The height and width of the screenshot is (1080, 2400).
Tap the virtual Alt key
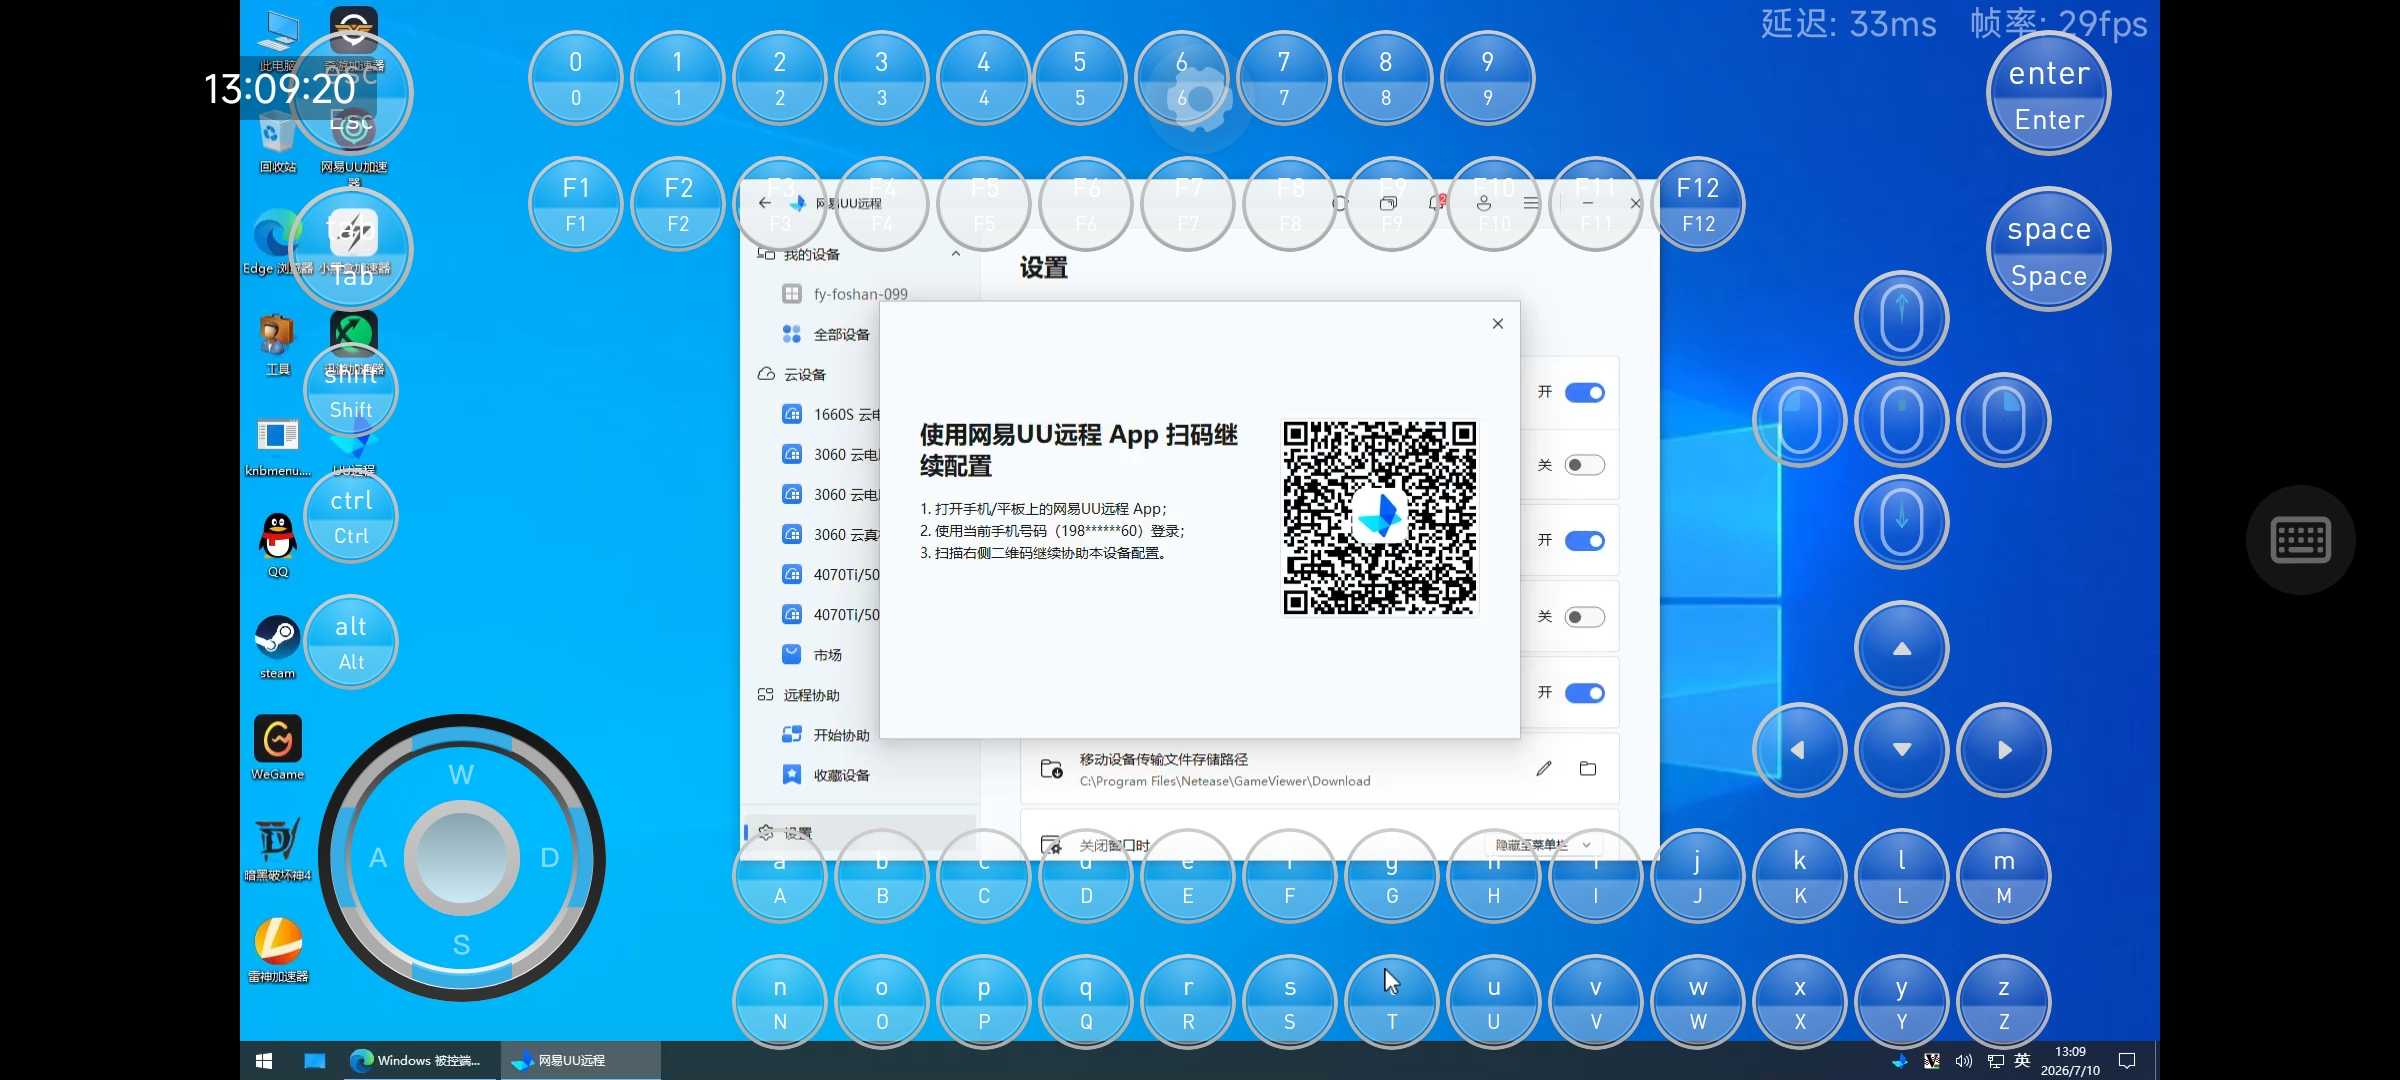pyautogui.click(x=351, y=642)
